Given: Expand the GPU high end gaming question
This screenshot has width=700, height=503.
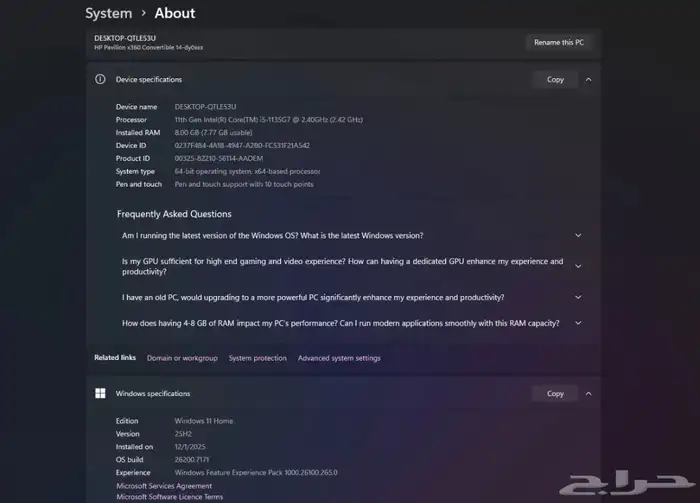Looking at the screenshot, I should (578, 266).
